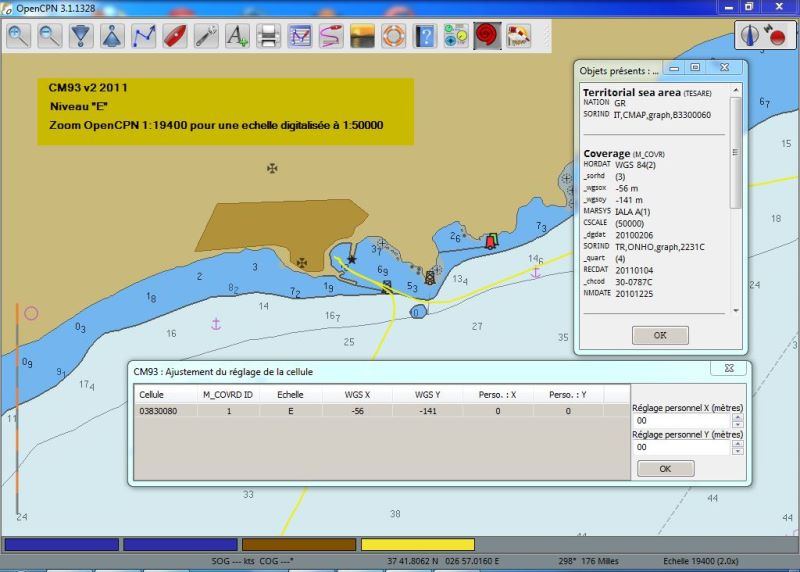800x572 pixels.
Task: Click the zoom in magnifier tool
Action: point(18,36)
